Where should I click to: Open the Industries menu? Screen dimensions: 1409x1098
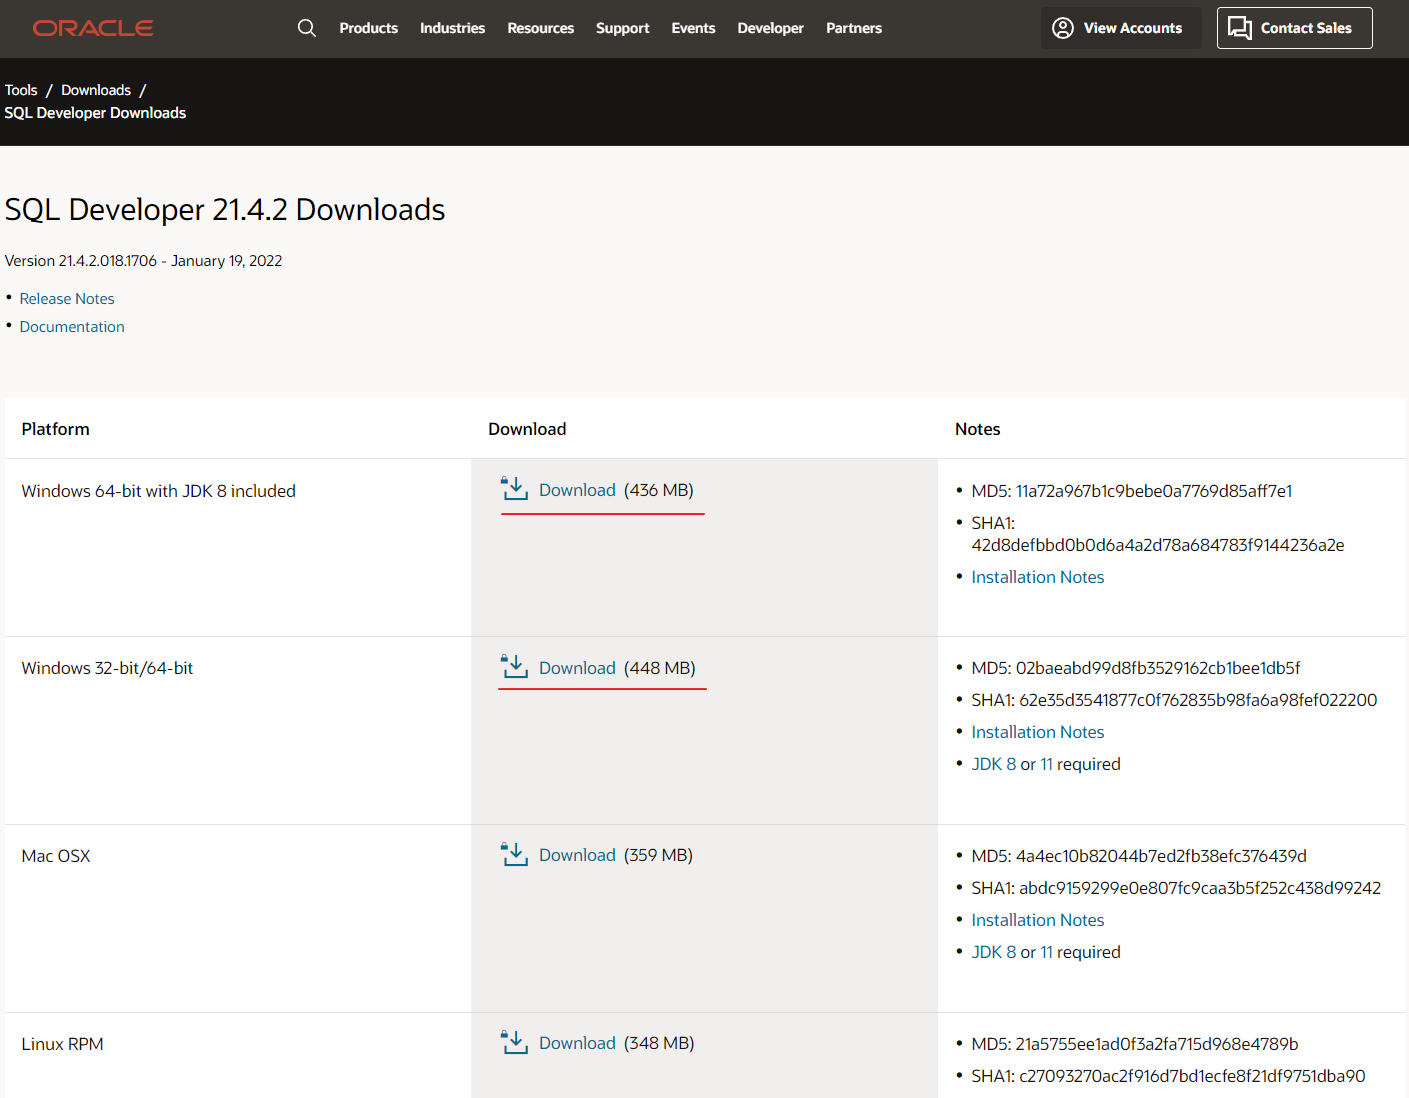click(x=452, y=28)
